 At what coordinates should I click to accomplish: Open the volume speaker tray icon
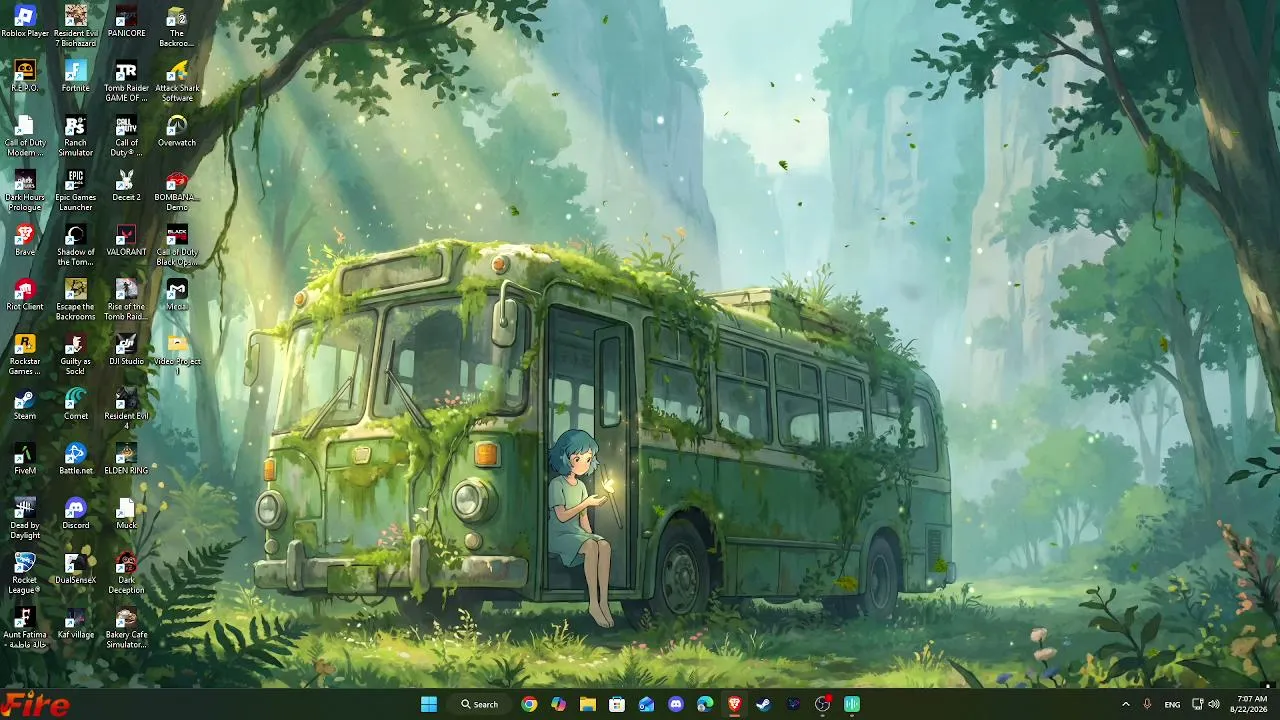pos(1214,704)
